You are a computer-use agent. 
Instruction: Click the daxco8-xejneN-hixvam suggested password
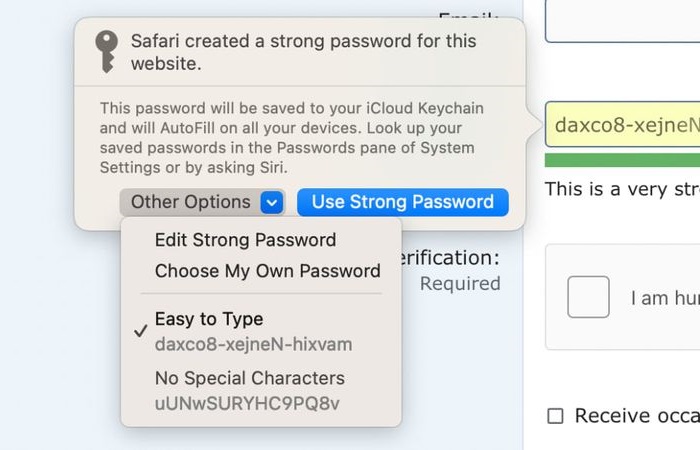click(254, 344)
